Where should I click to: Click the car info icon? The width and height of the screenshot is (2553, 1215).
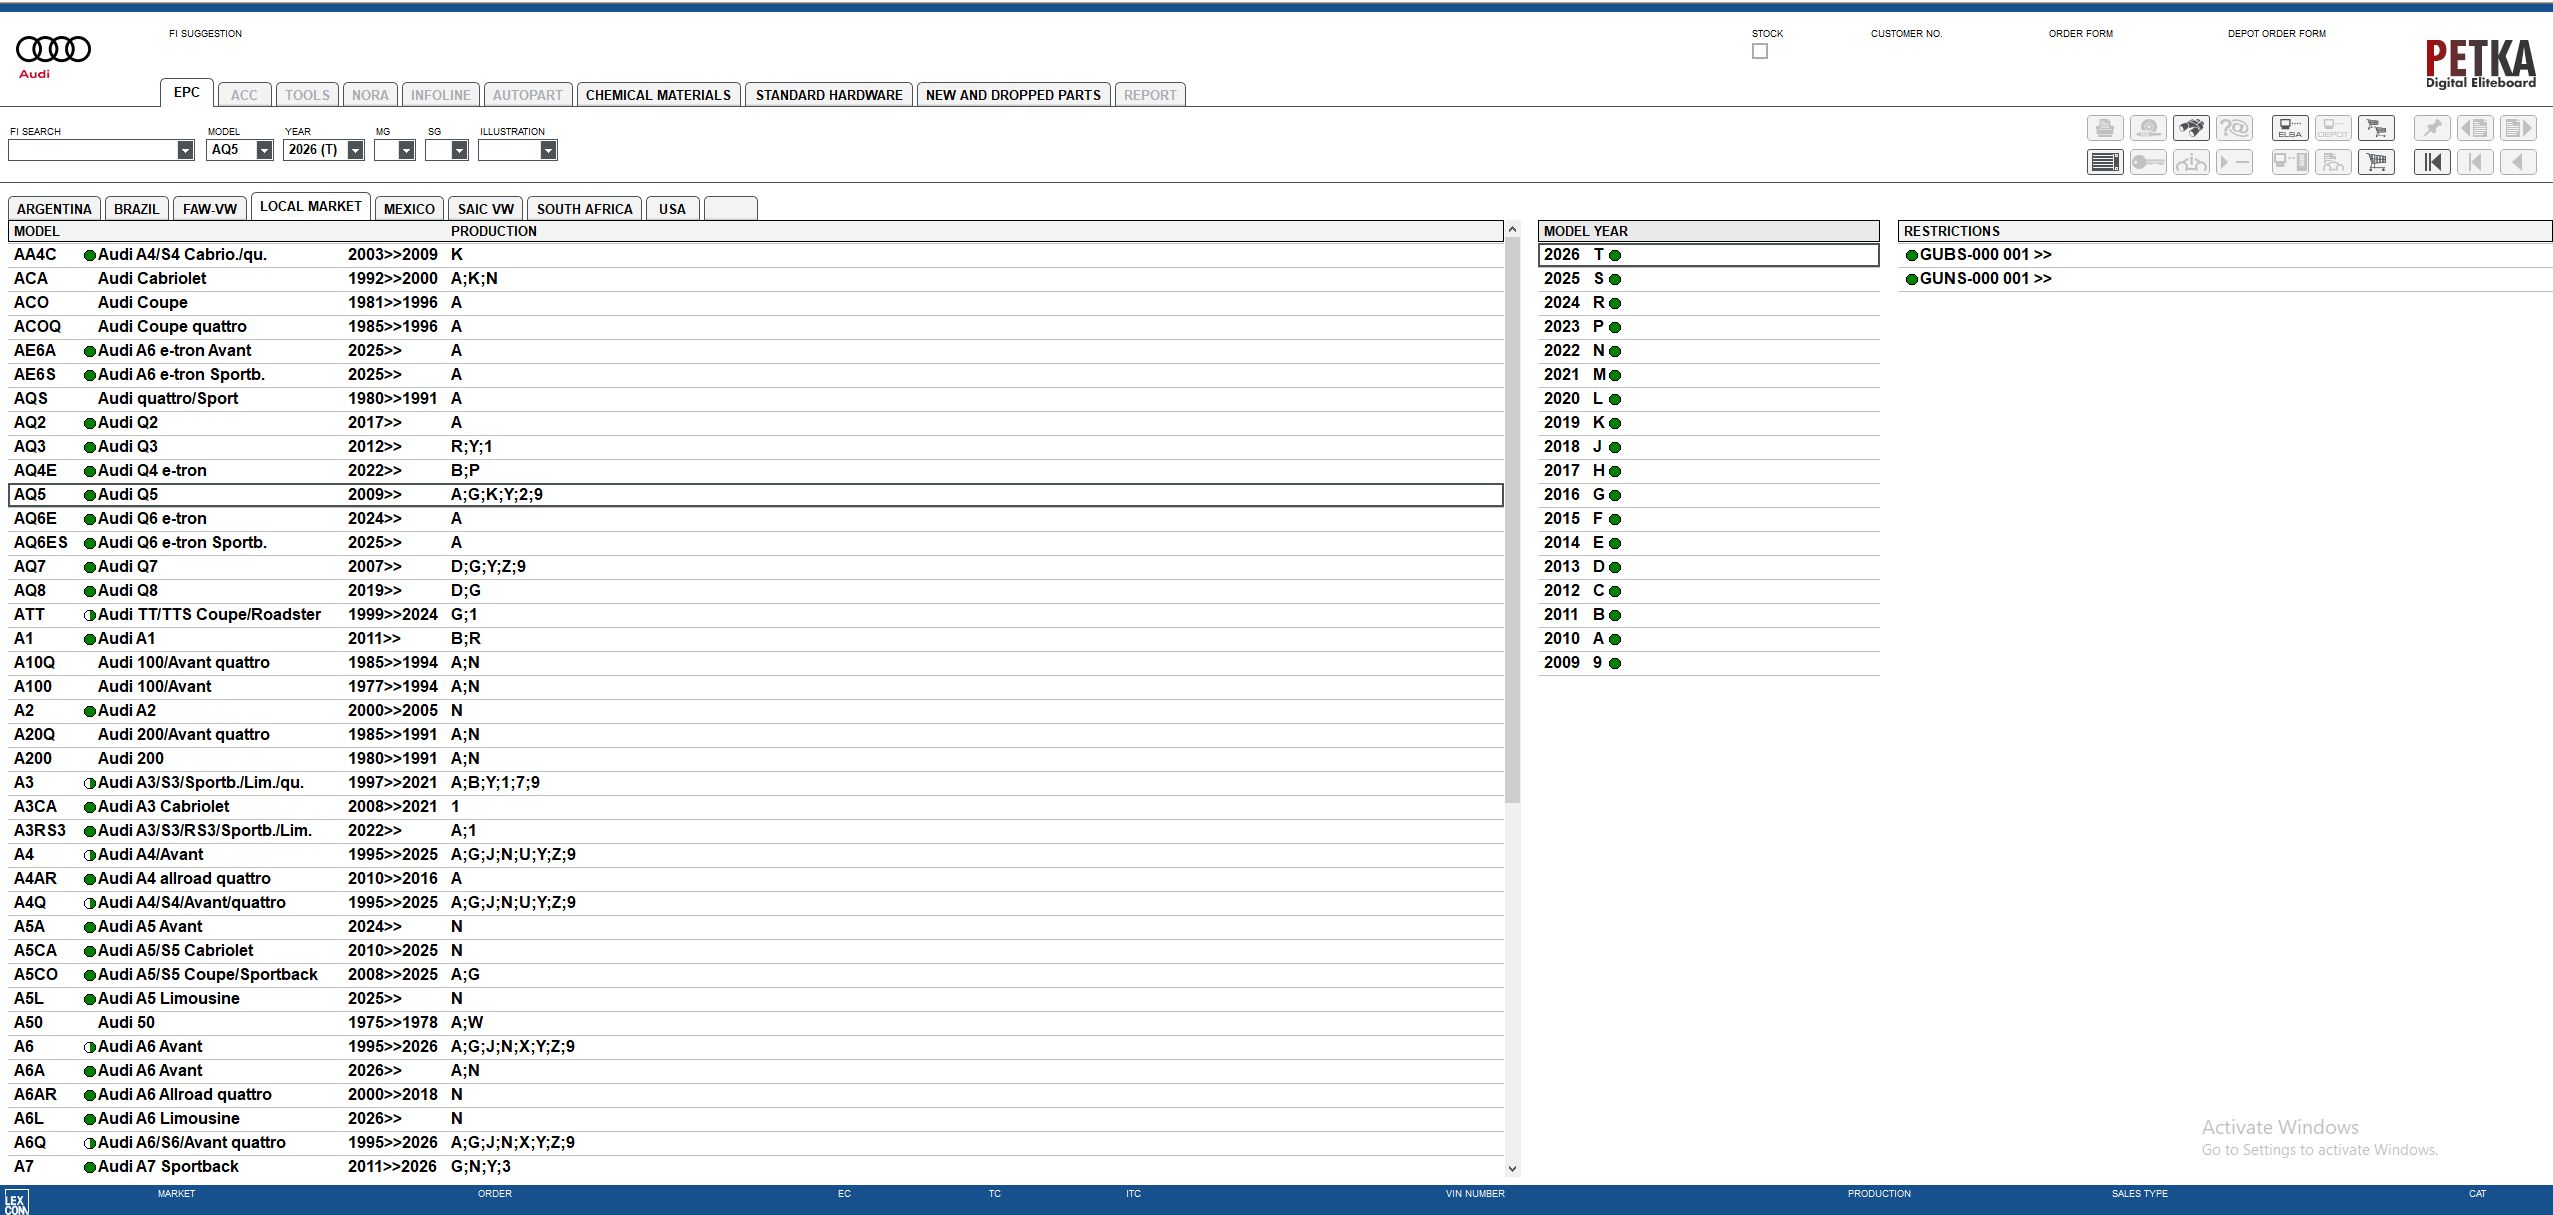[2191, 162]
